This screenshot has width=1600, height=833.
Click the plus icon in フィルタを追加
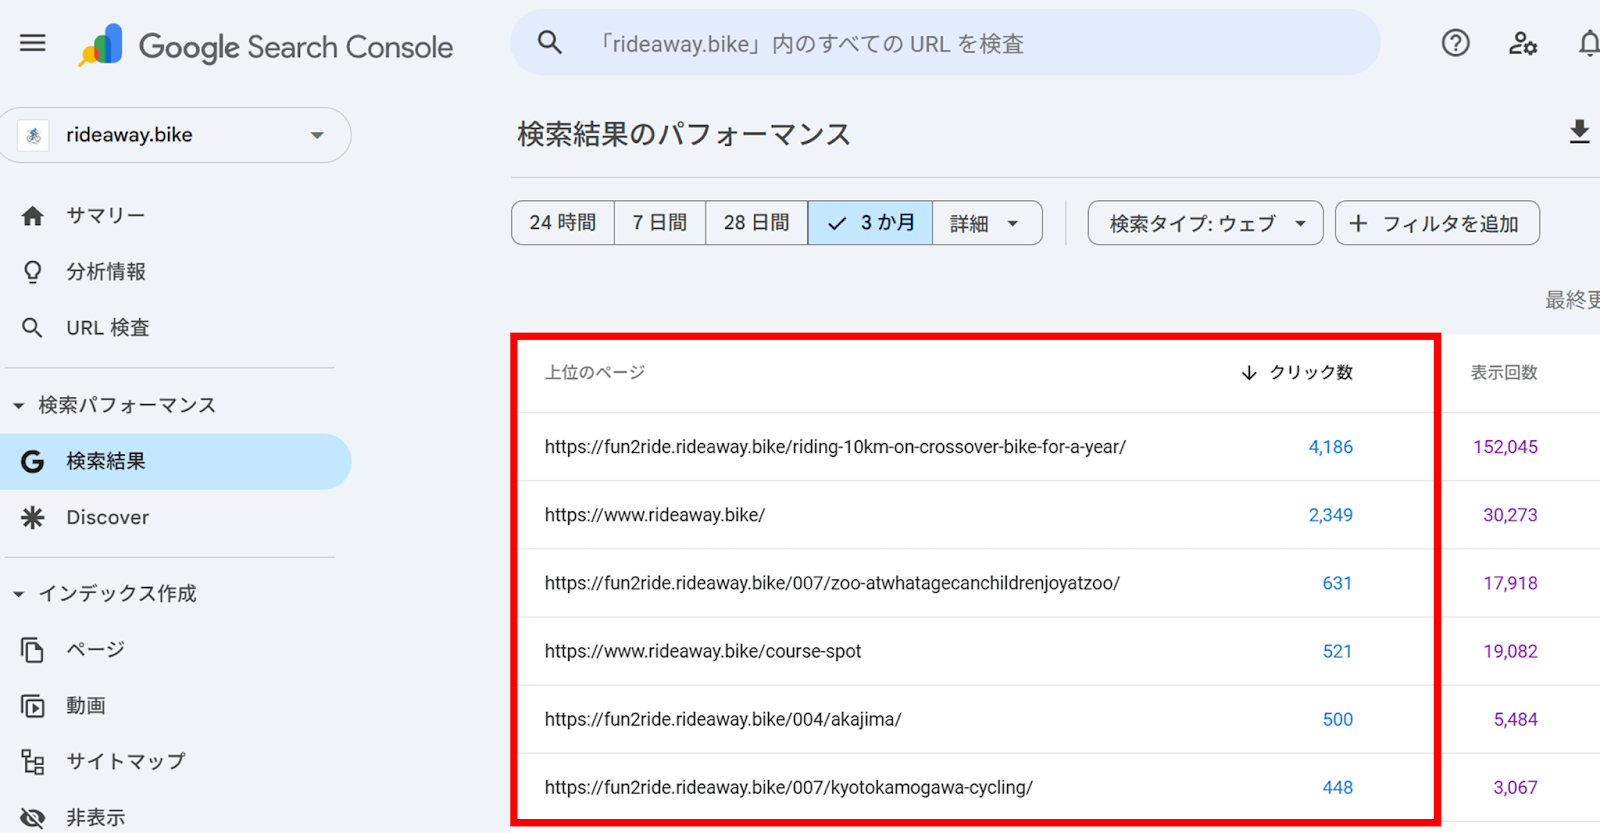point(1358,223)
